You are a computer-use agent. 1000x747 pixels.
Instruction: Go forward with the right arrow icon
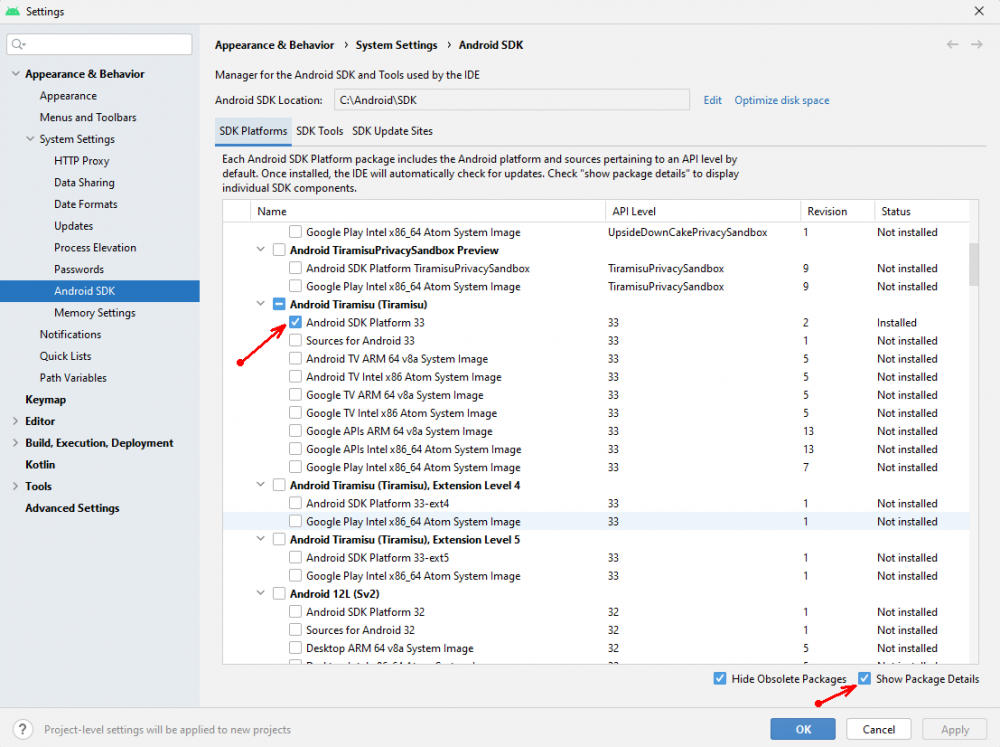pos(976,45)
